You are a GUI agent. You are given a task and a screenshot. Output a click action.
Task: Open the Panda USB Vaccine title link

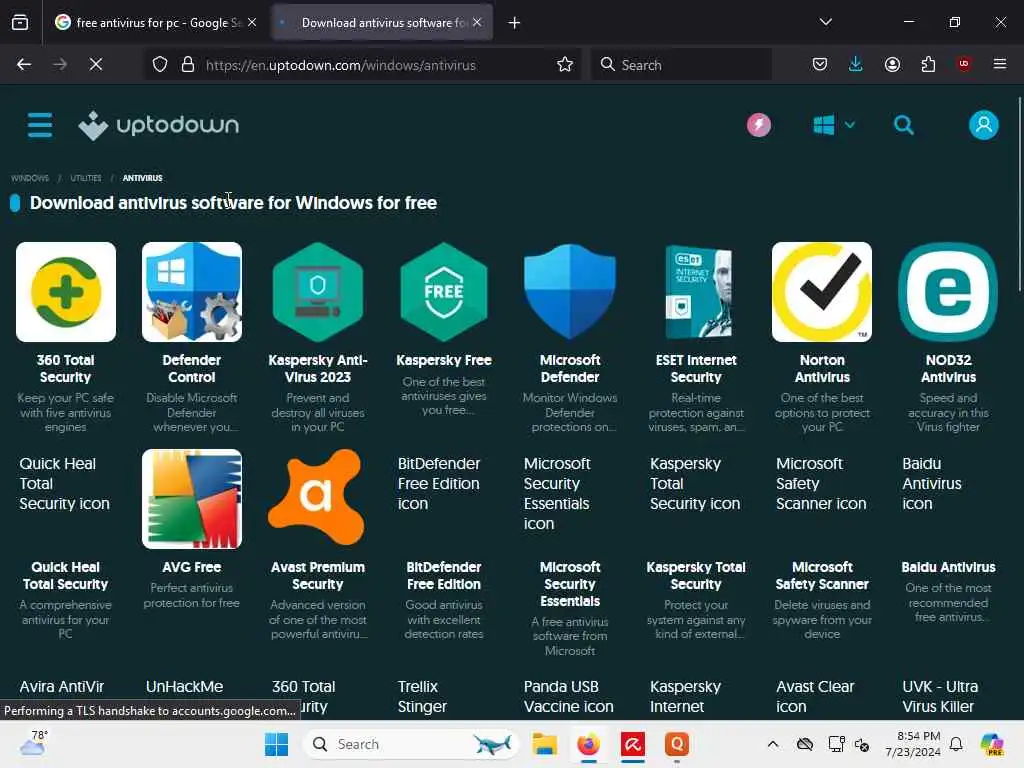point(569,697)
